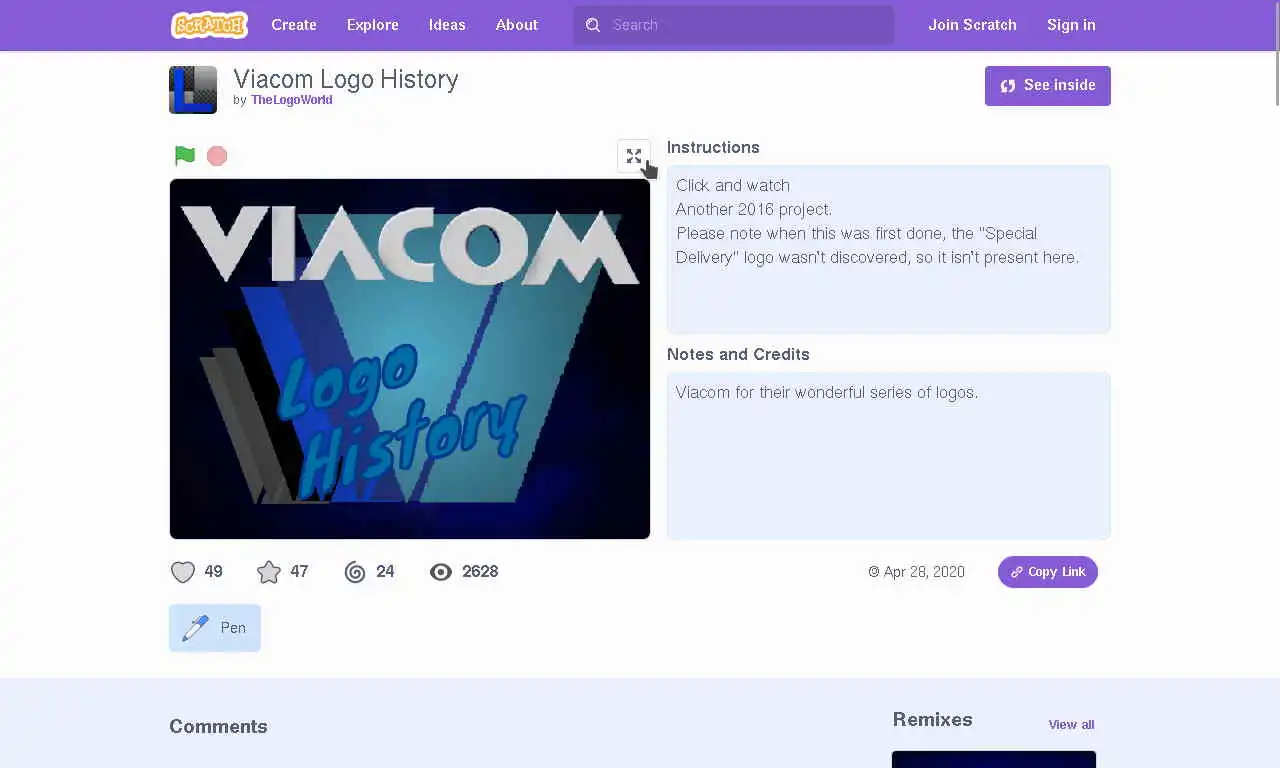Click the 49 loves count
Screen dimensions: 1280x768
213,572
